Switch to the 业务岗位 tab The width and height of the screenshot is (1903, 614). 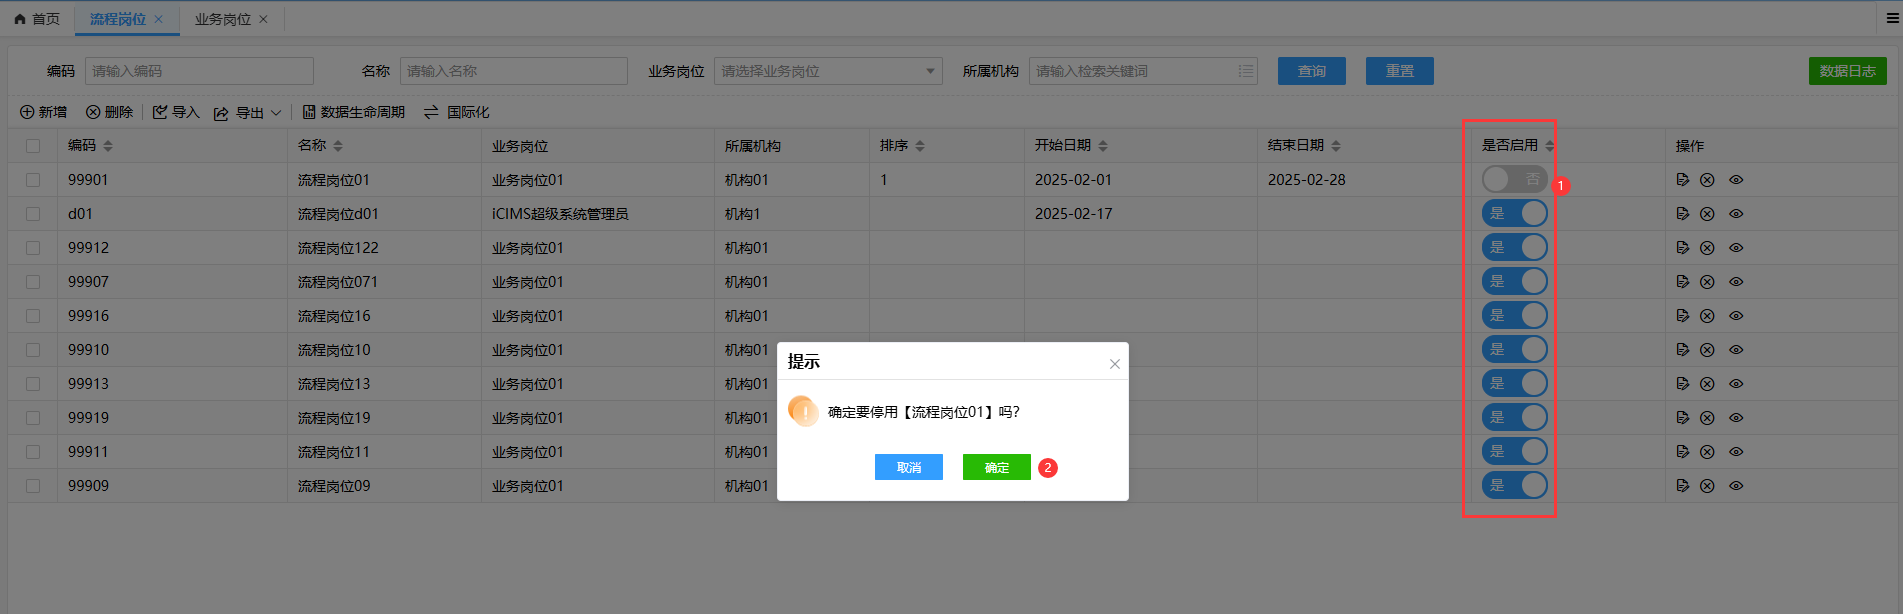(222, 19)
